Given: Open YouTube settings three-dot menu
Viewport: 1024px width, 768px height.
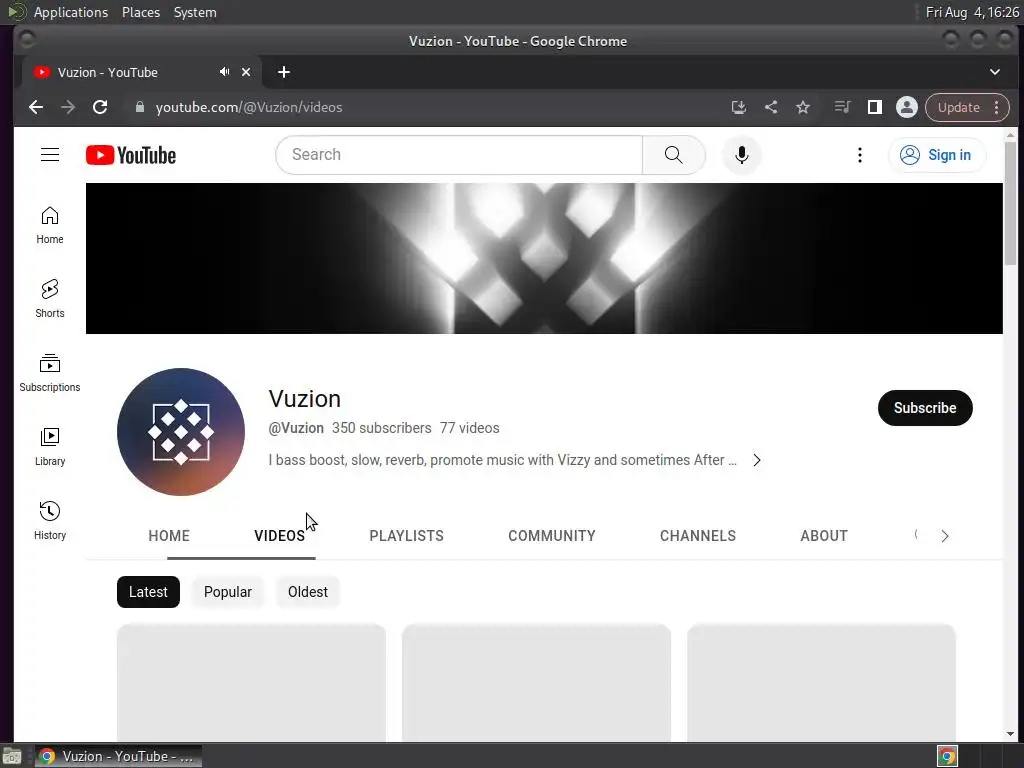Looking at the screenshot, I should [859, 155].
